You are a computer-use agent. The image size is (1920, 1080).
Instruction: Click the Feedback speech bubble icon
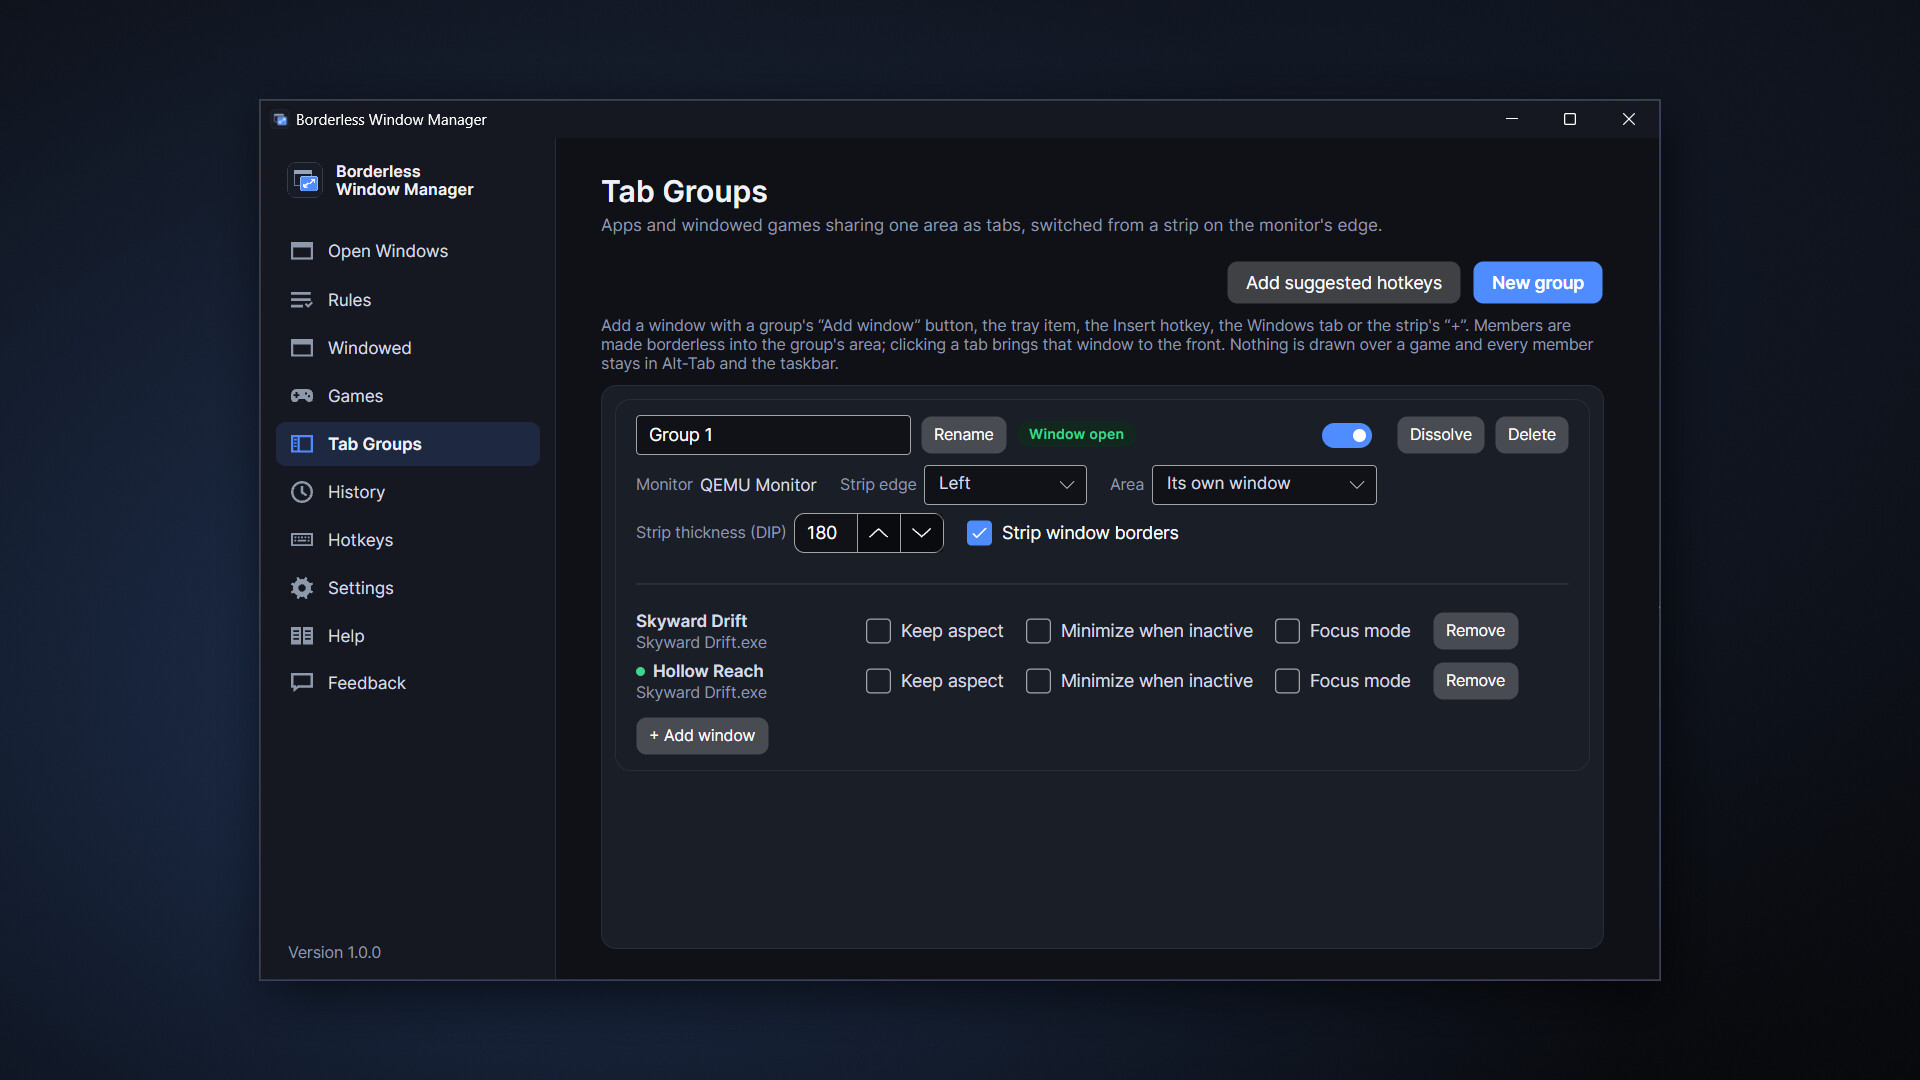tap(301, 683)
